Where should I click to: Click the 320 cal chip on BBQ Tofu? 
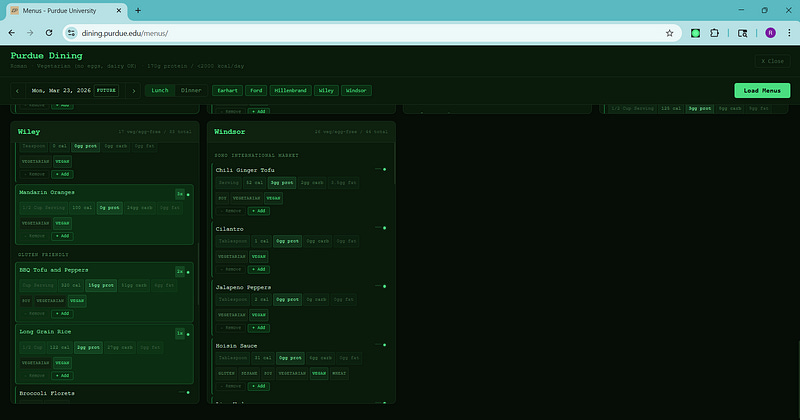pyautogui.click(x=70, y=285)
